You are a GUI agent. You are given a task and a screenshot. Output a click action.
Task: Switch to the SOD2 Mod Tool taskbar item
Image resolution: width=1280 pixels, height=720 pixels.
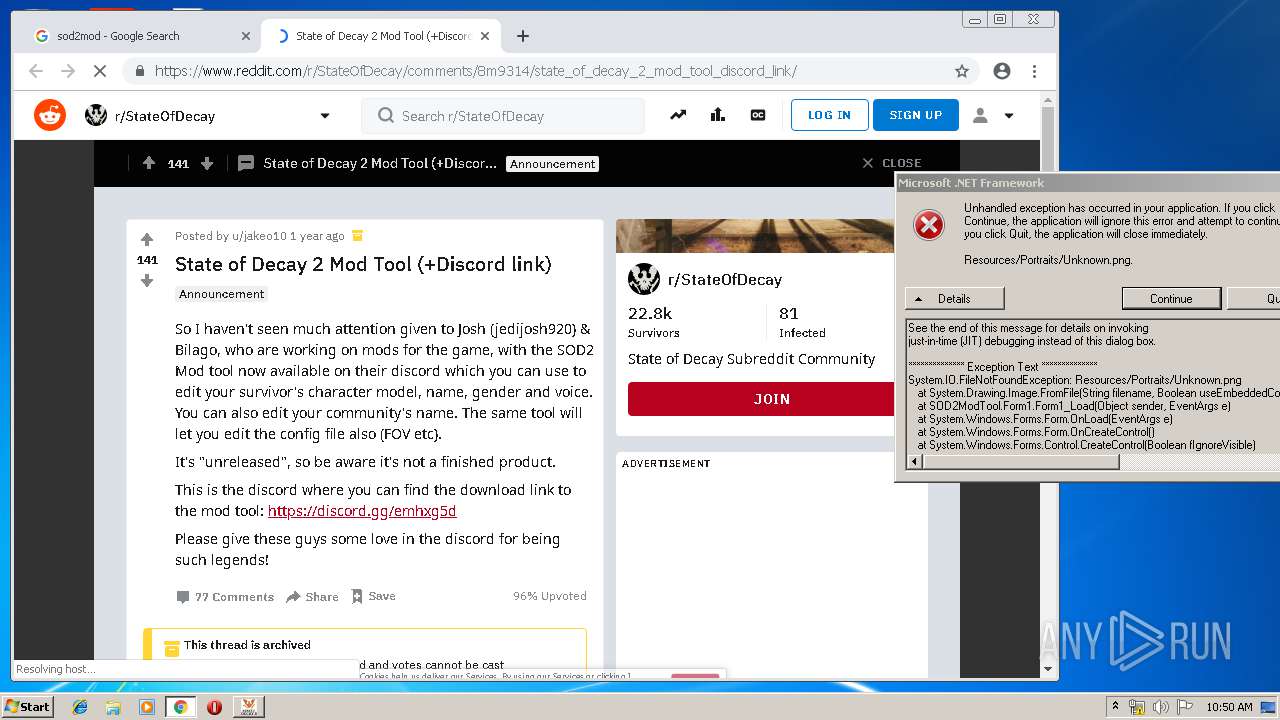click(x=248, y=707)
